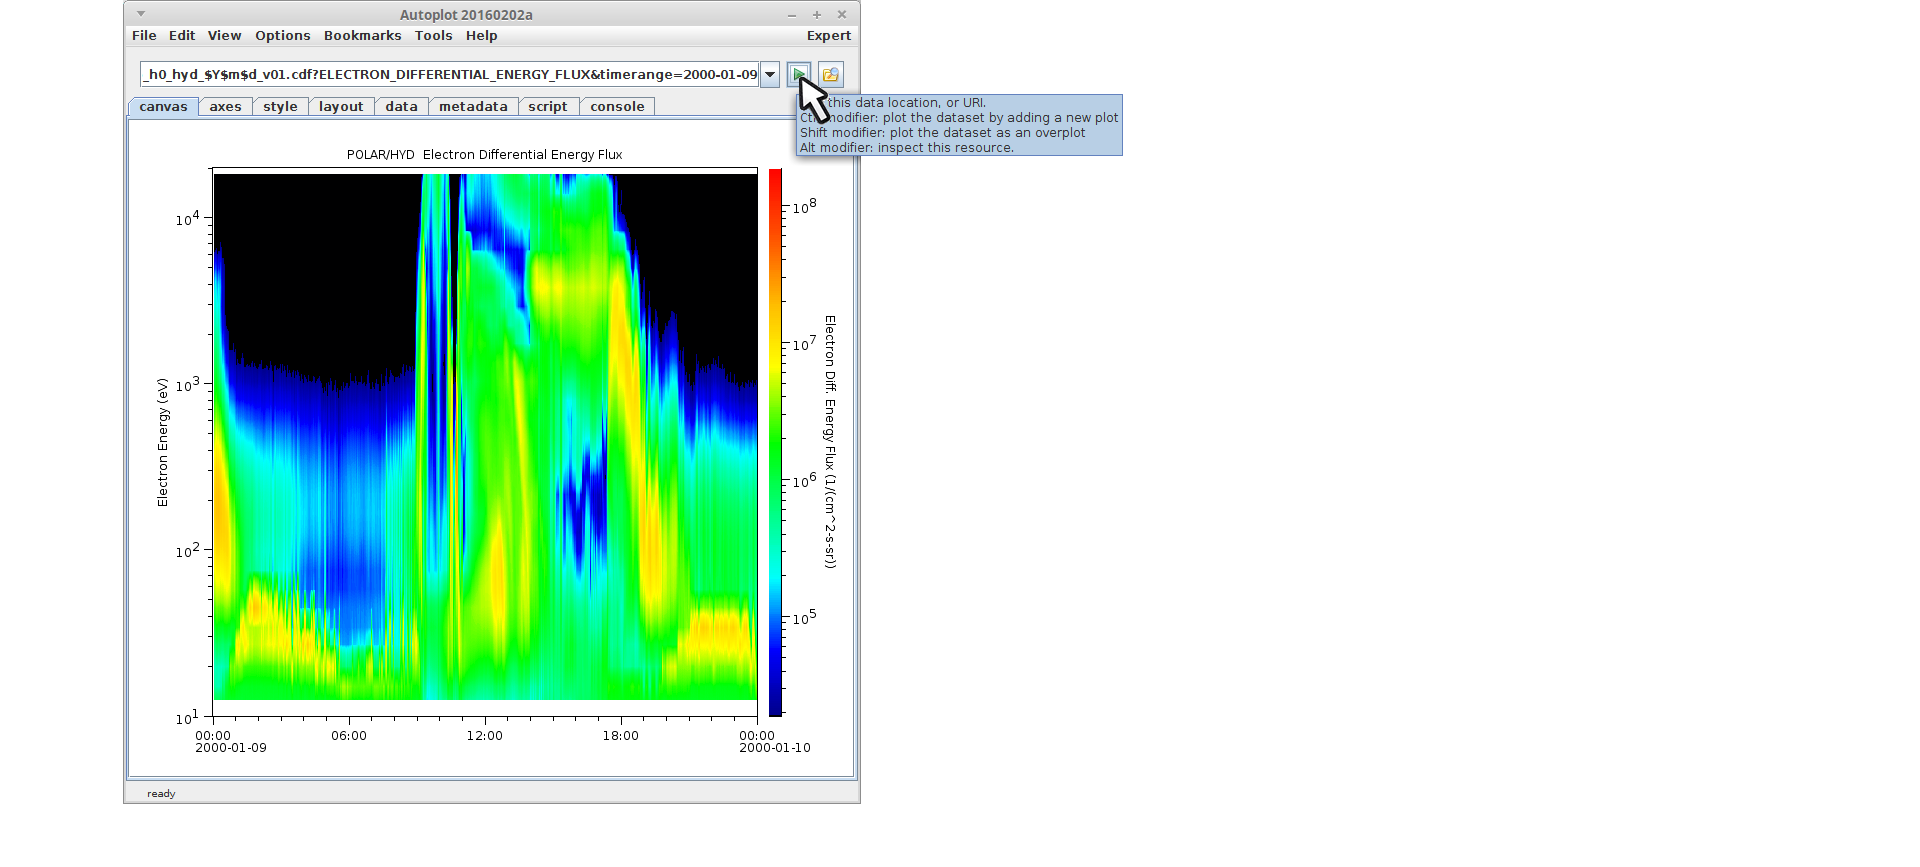Viewport: 1920px width, 867px height.
Task: Click the Expert mode button
Action: coord(828,36)
